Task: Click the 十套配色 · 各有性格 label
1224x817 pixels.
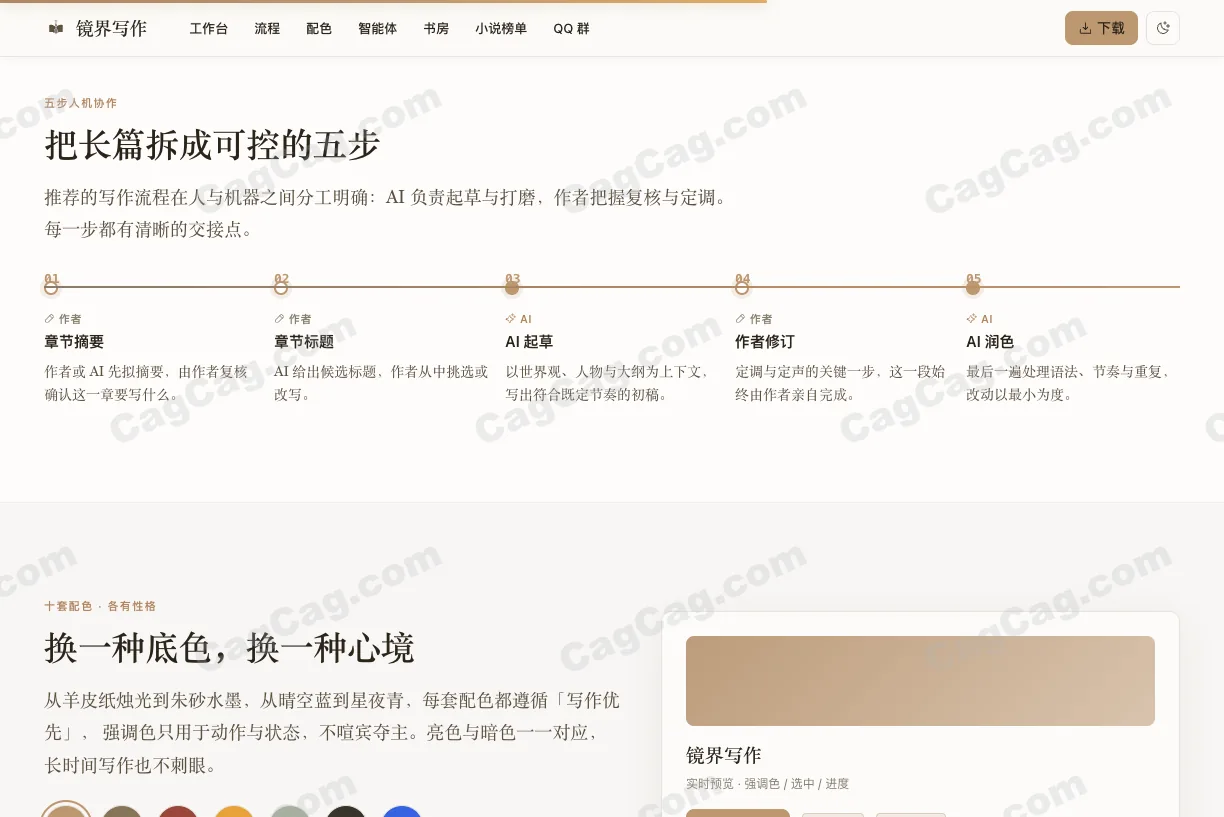Action: click(100, 606)
